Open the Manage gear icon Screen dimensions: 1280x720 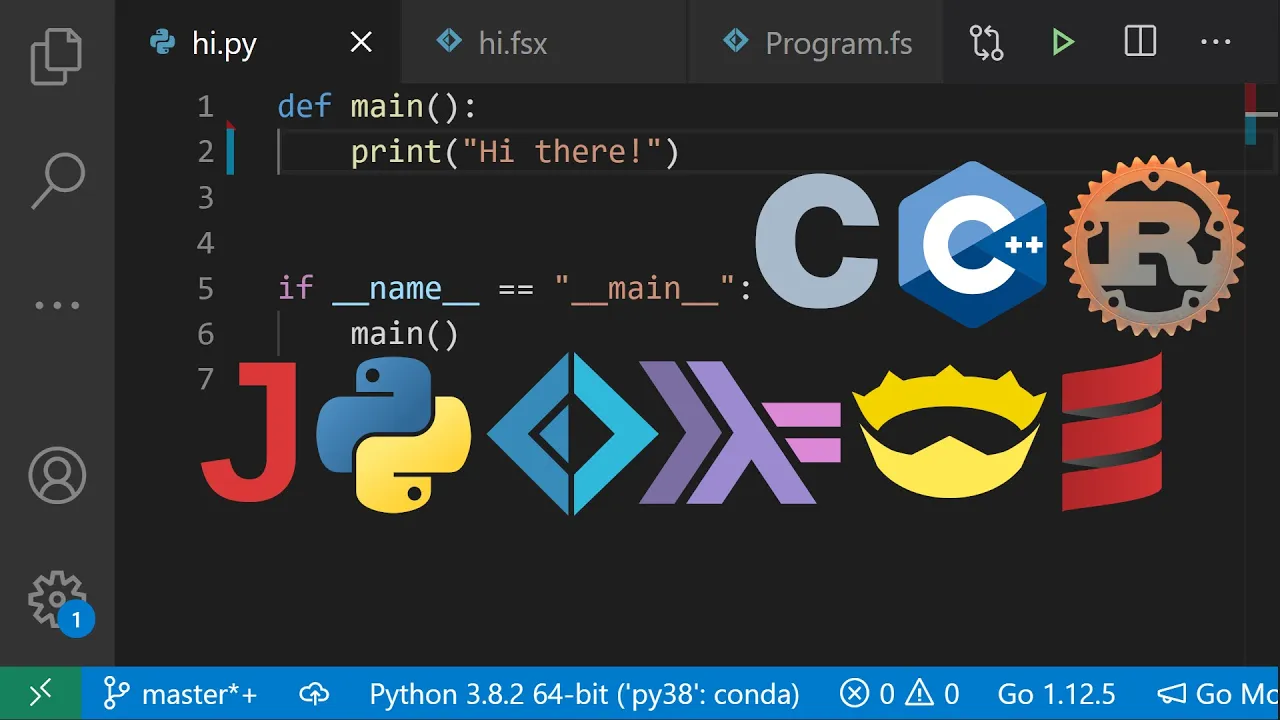[57, 599]
